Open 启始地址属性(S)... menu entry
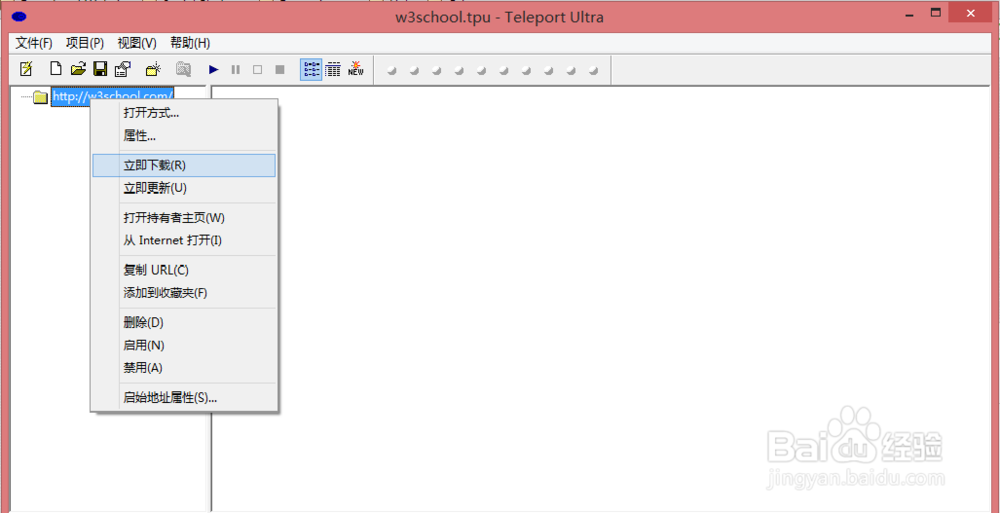This screenshot has width=1000, height=513. click(x=184, y=398)
